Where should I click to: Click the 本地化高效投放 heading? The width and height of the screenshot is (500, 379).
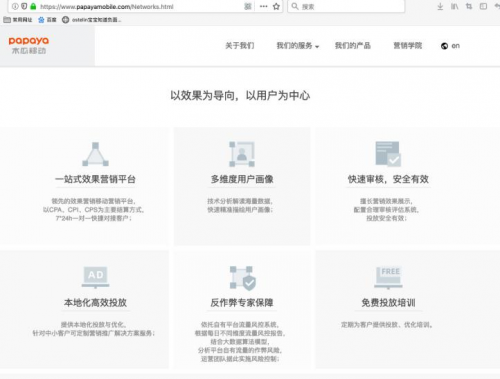point(95,303)
